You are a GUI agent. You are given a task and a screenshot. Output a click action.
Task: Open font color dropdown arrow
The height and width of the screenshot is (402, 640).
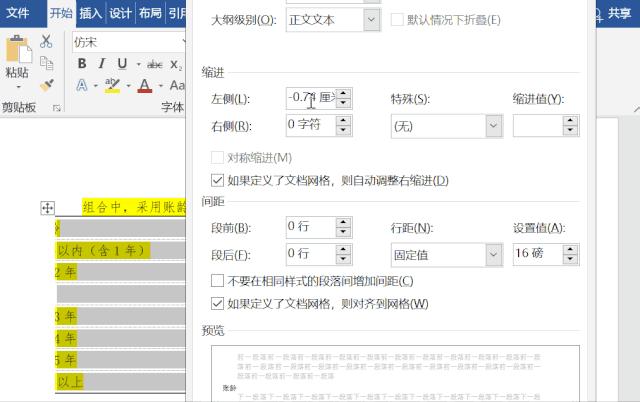click(x=161, y=86)
